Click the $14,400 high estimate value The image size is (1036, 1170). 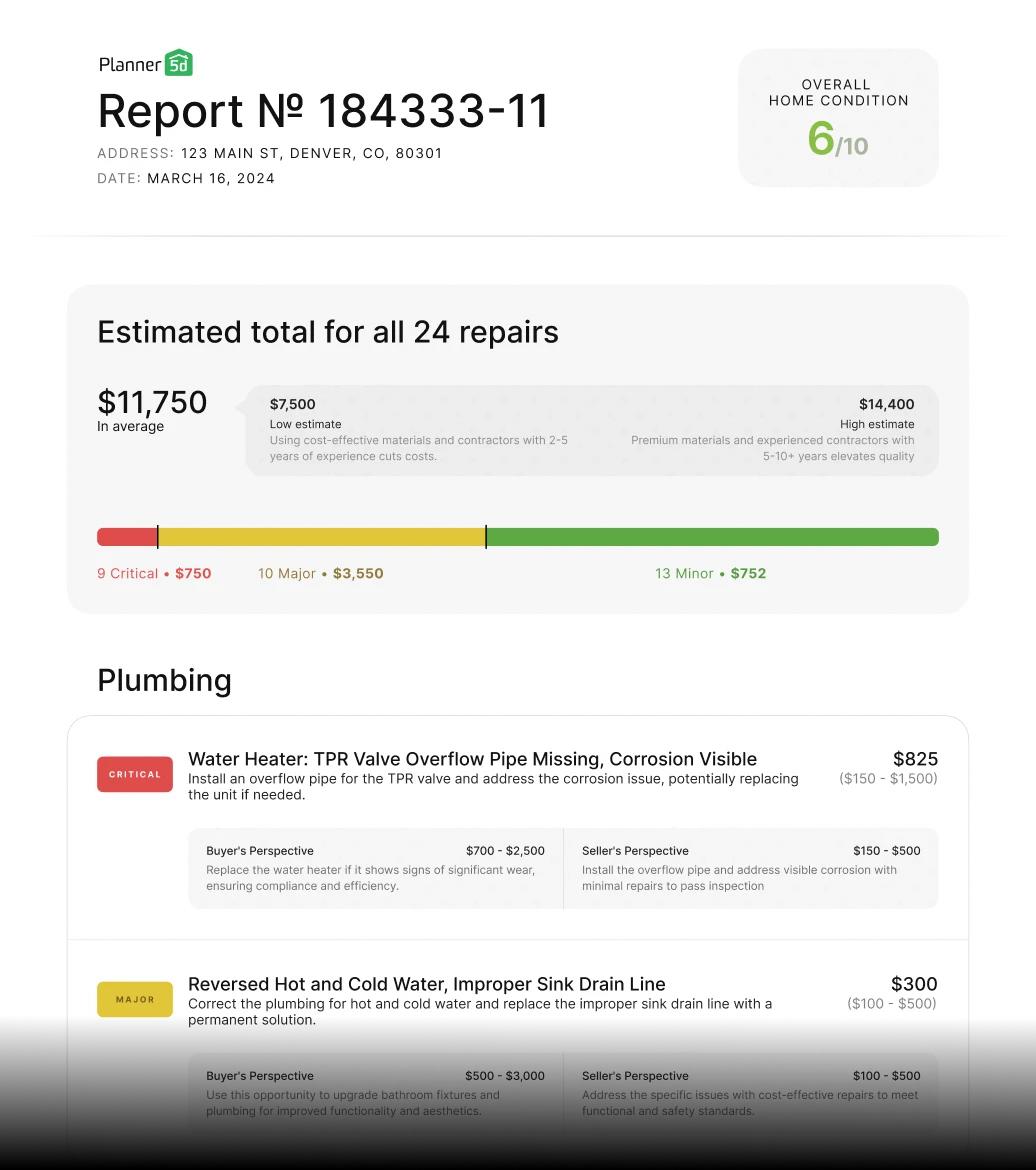click(x=887, y=404)
